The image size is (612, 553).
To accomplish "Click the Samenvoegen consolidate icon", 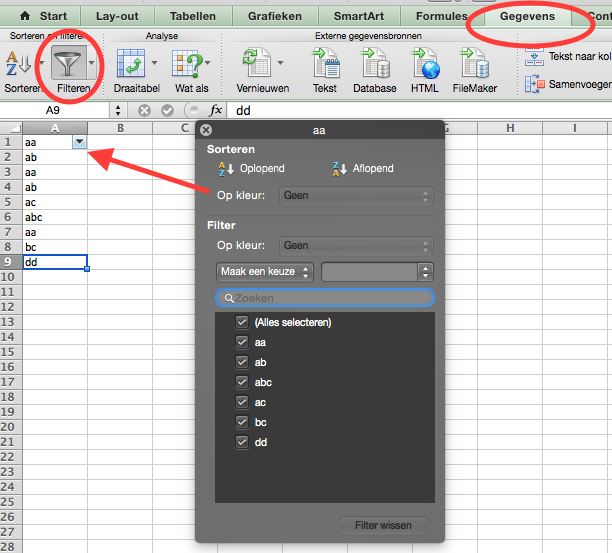I will 534,84.
